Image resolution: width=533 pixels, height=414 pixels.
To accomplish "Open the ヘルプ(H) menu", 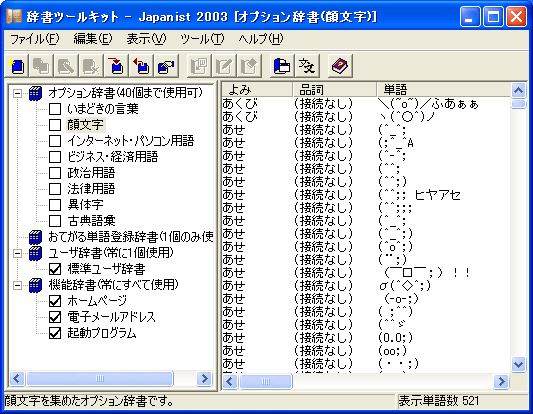I will 261,39.
